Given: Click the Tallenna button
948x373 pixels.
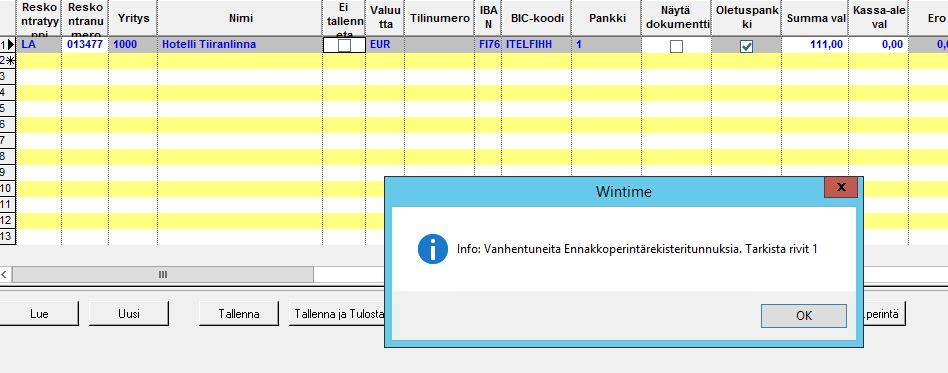Looking at the screenshot, I should (239, 314).
